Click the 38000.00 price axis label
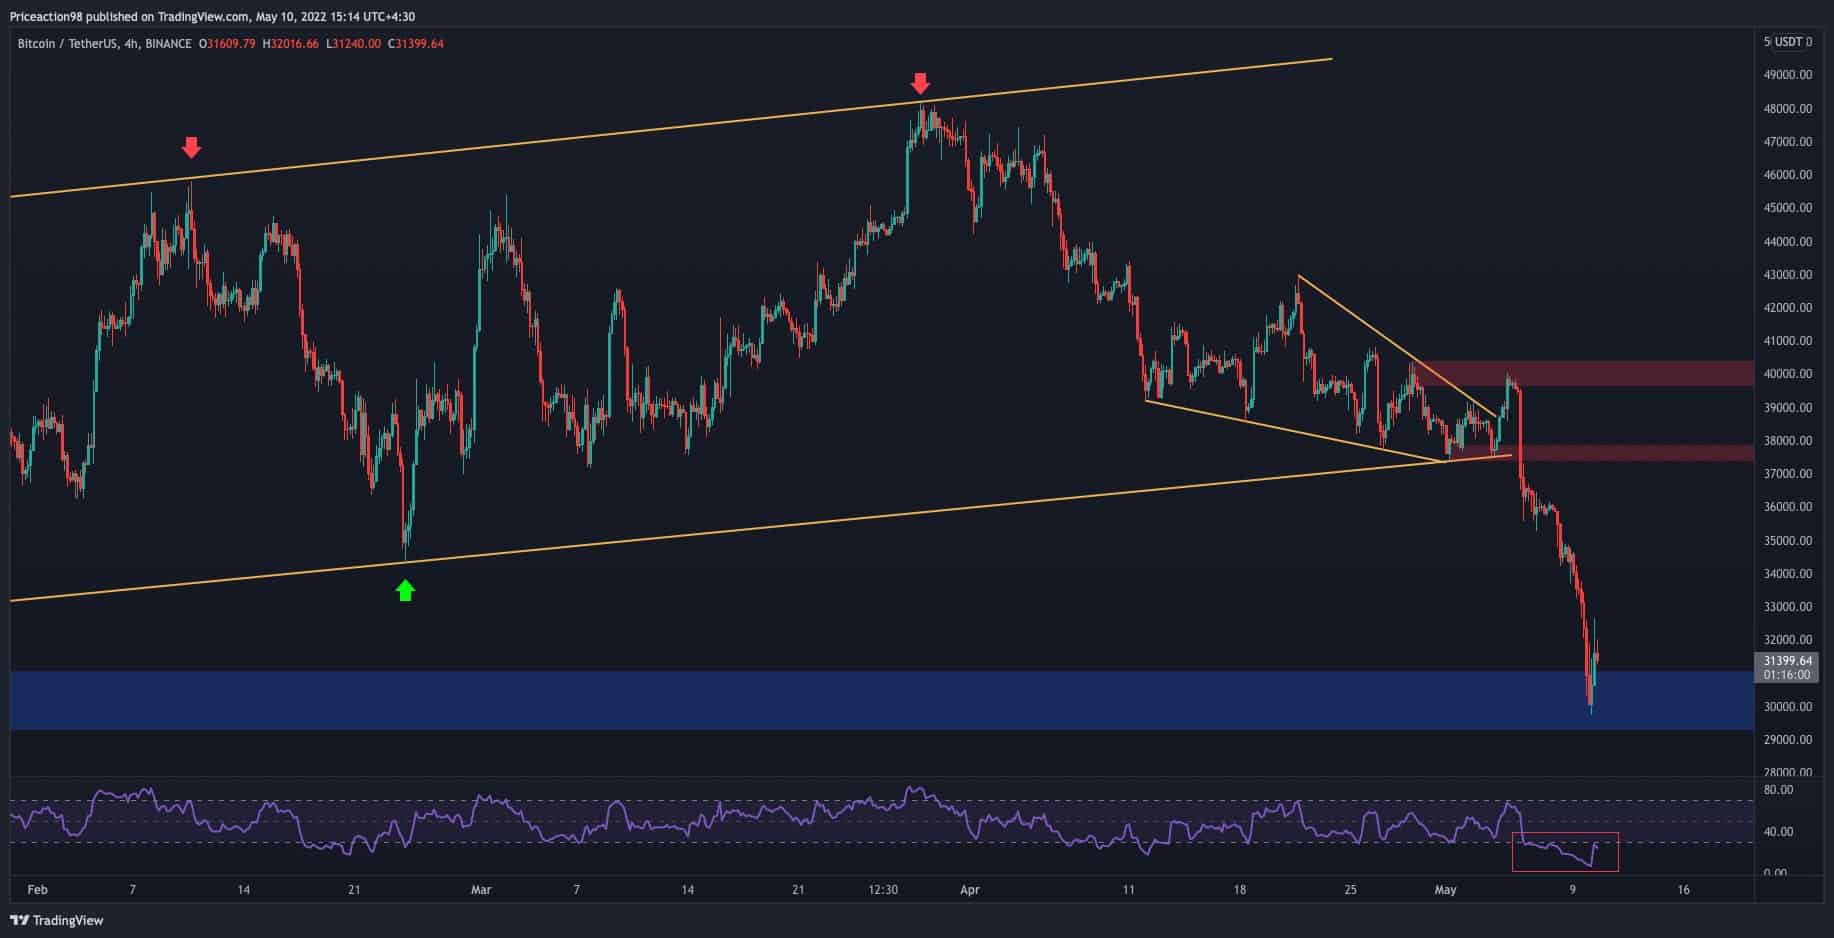This screenshot has height=938, width=1834. click(1788, 441)
